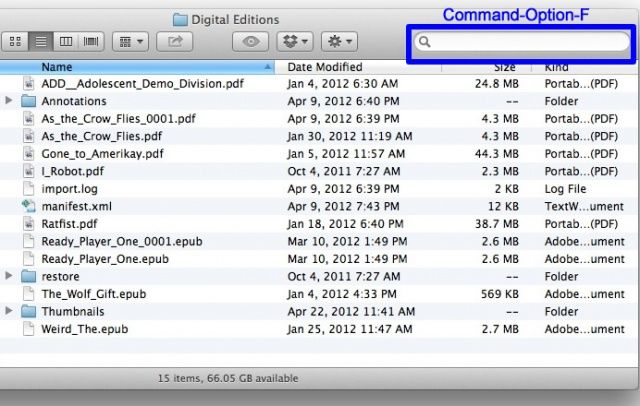This screenshot has width=640, height=406.
Task: Switch to list view mode
Action: pos(42,42)
